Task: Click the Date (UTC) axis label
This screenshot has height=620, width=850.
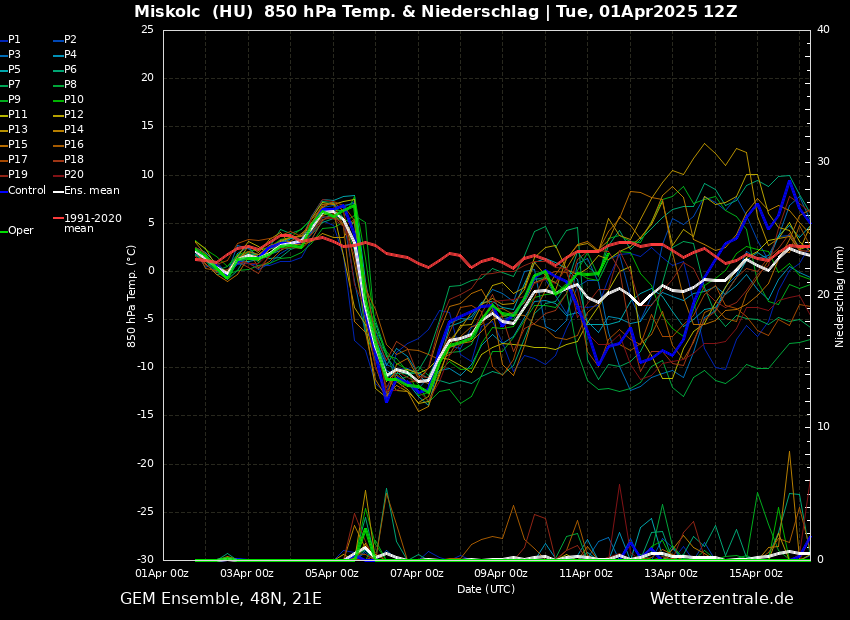Action: (486, 589)
